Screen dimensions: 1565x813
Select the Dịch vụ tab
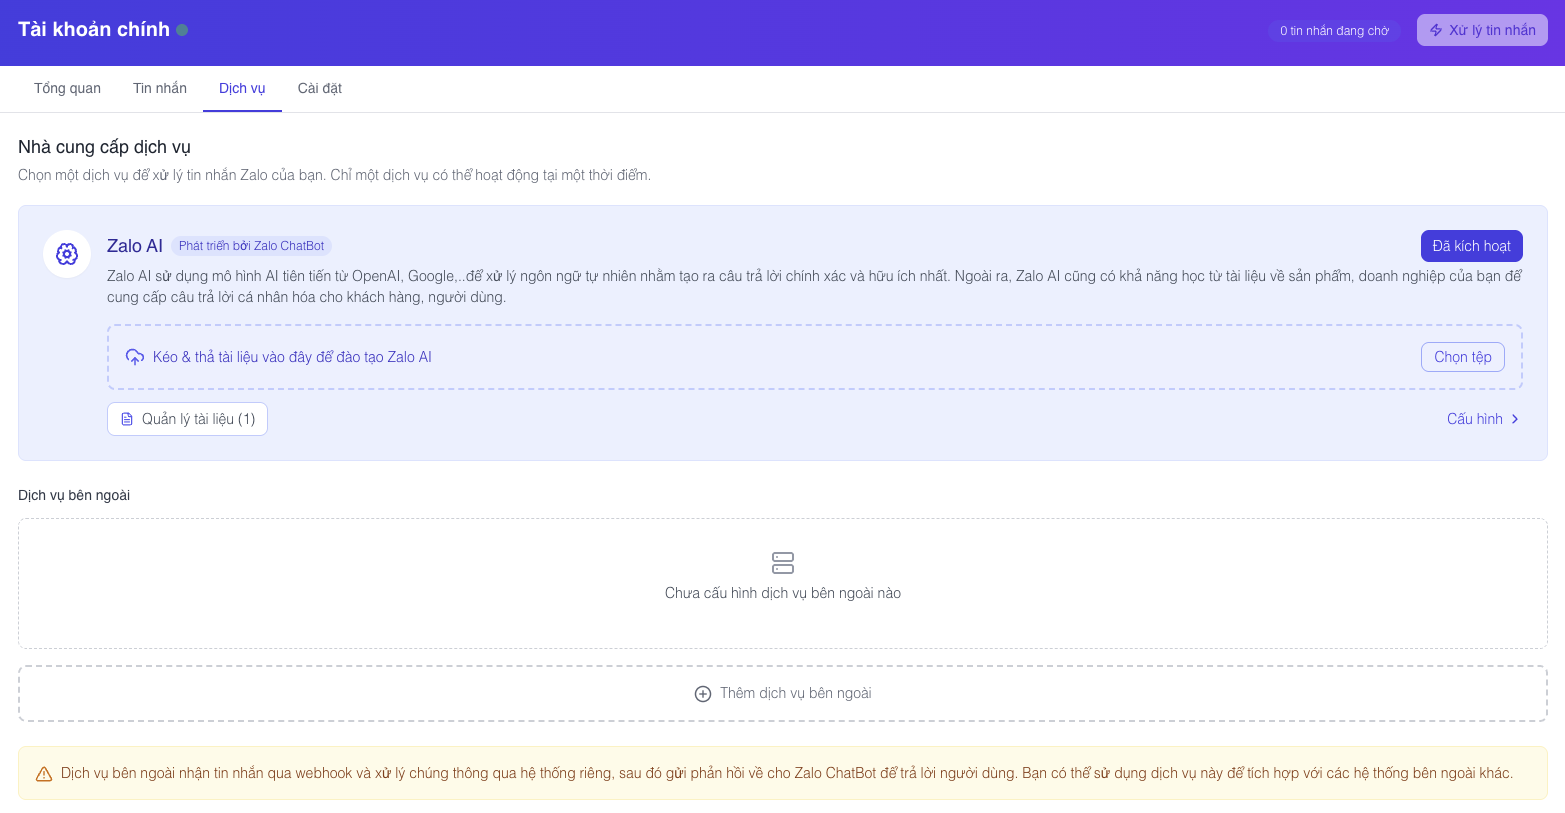pyautogui.click(x=242, y=88)
